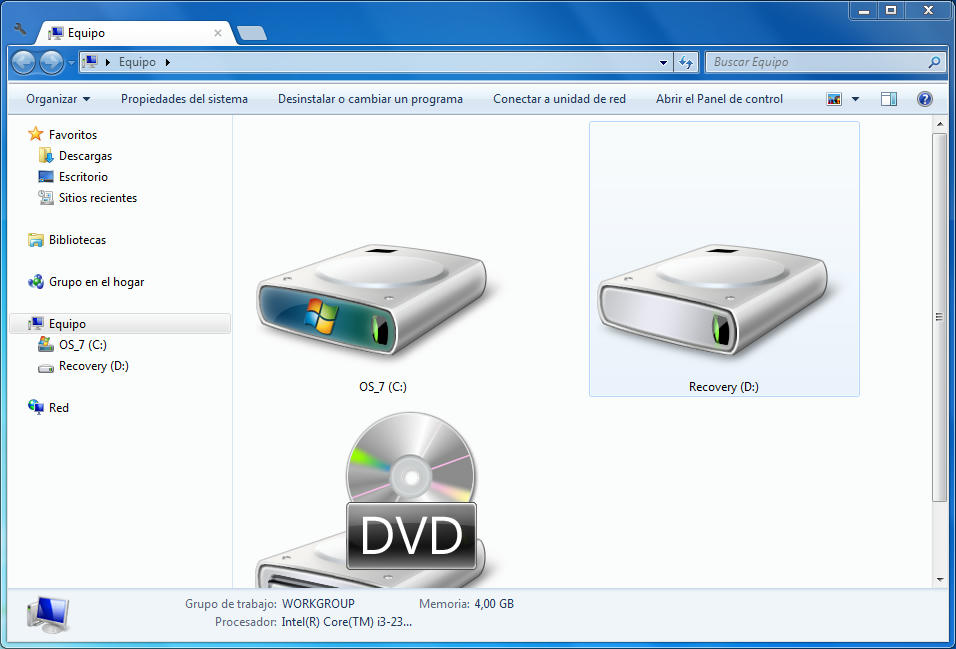Click Abrir el Panel de control

[719, 99]
